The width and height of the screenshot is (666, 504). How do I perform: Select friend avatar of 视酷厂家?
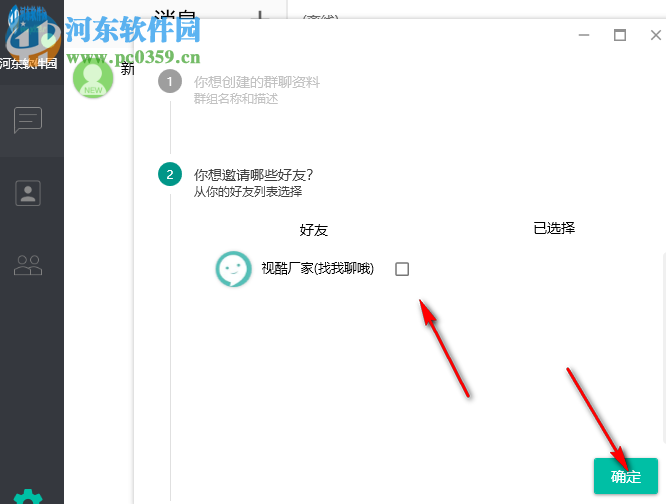[234, 269]
